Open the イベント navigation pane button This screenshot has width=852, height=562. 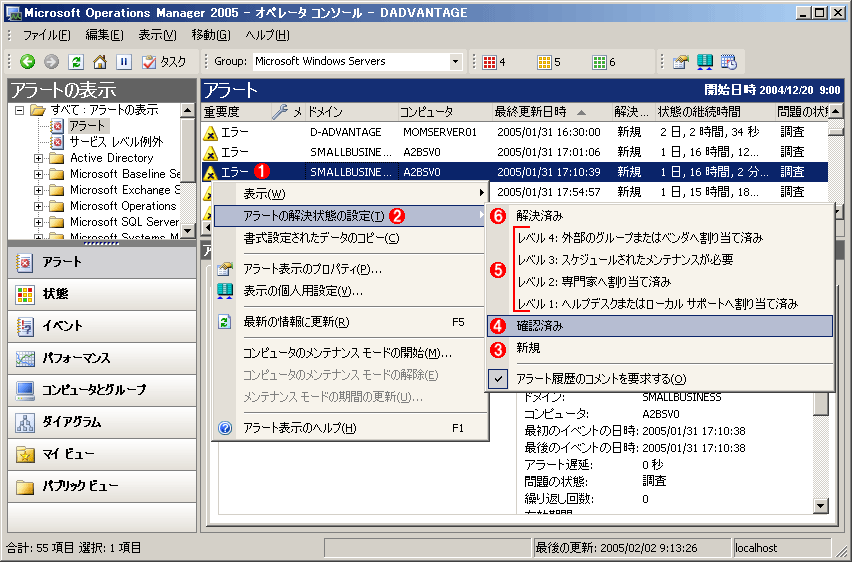click(102, 326)
